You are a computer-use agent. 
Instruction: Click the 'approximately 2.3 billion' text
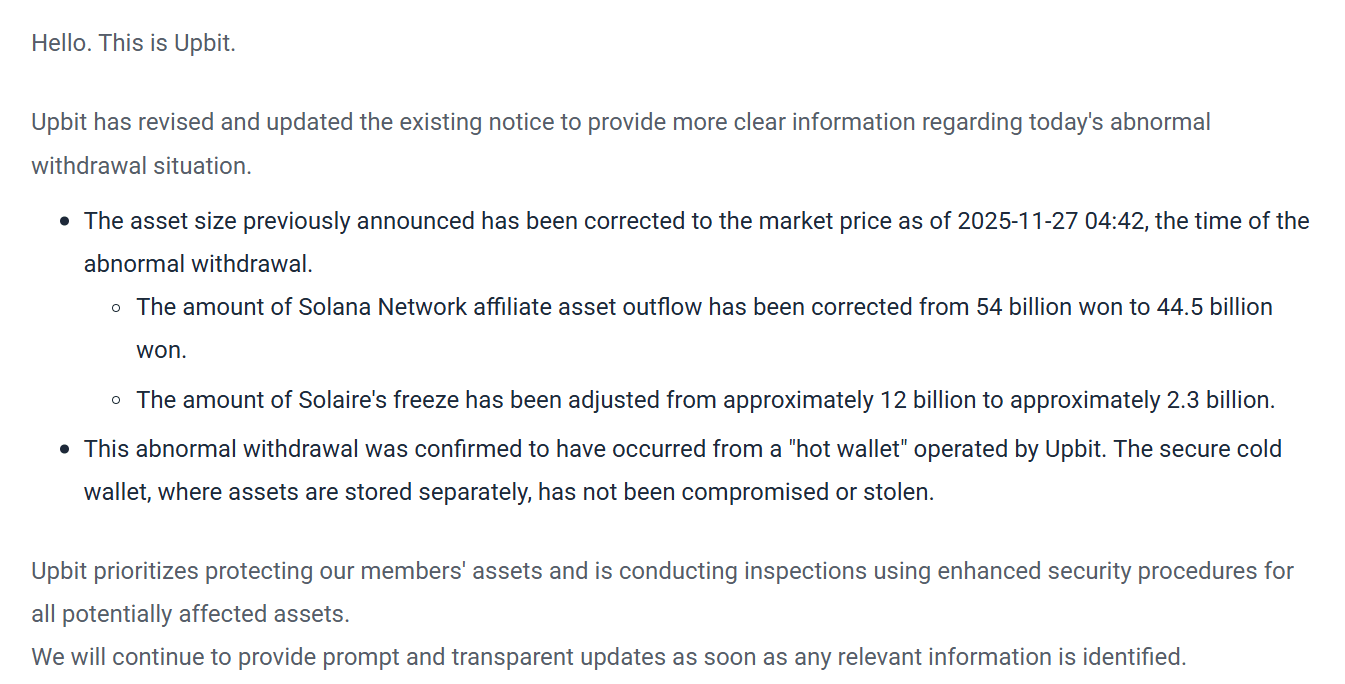point(1141,400)
